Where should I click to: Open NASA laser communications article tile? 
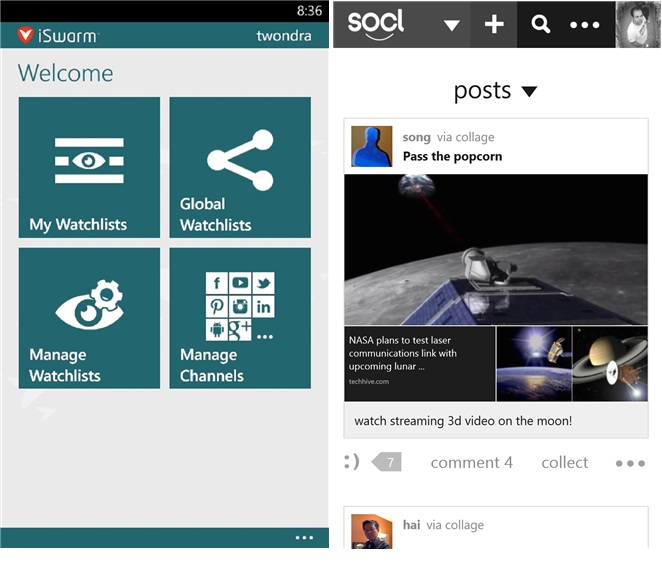tap(420, 363)
